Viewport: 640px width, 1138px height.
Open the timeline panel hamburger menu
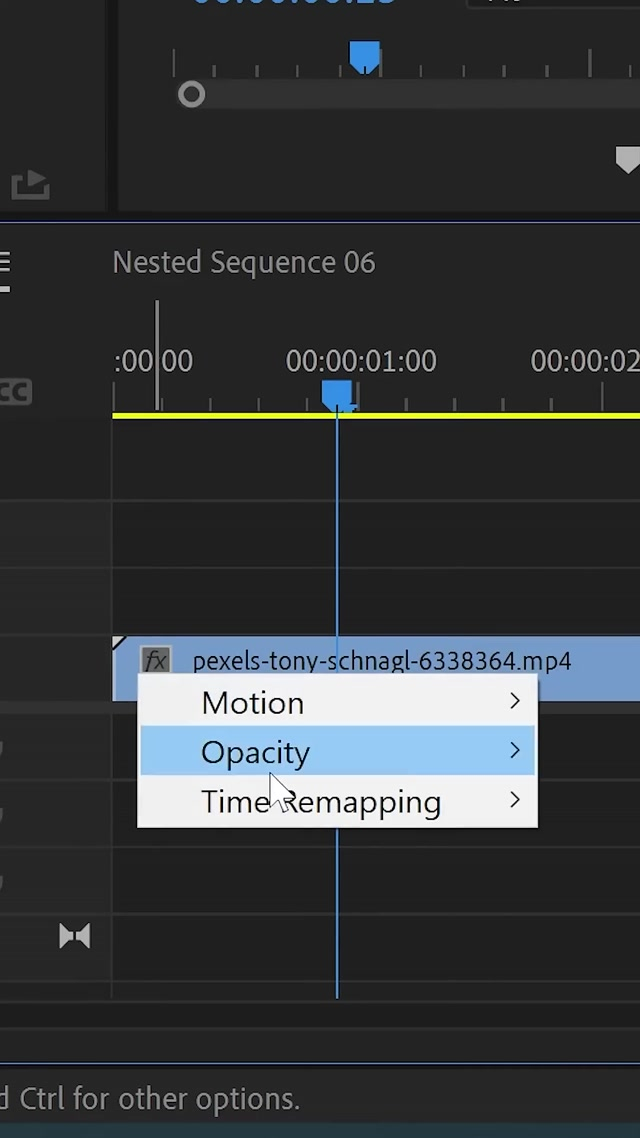(5, 263)
